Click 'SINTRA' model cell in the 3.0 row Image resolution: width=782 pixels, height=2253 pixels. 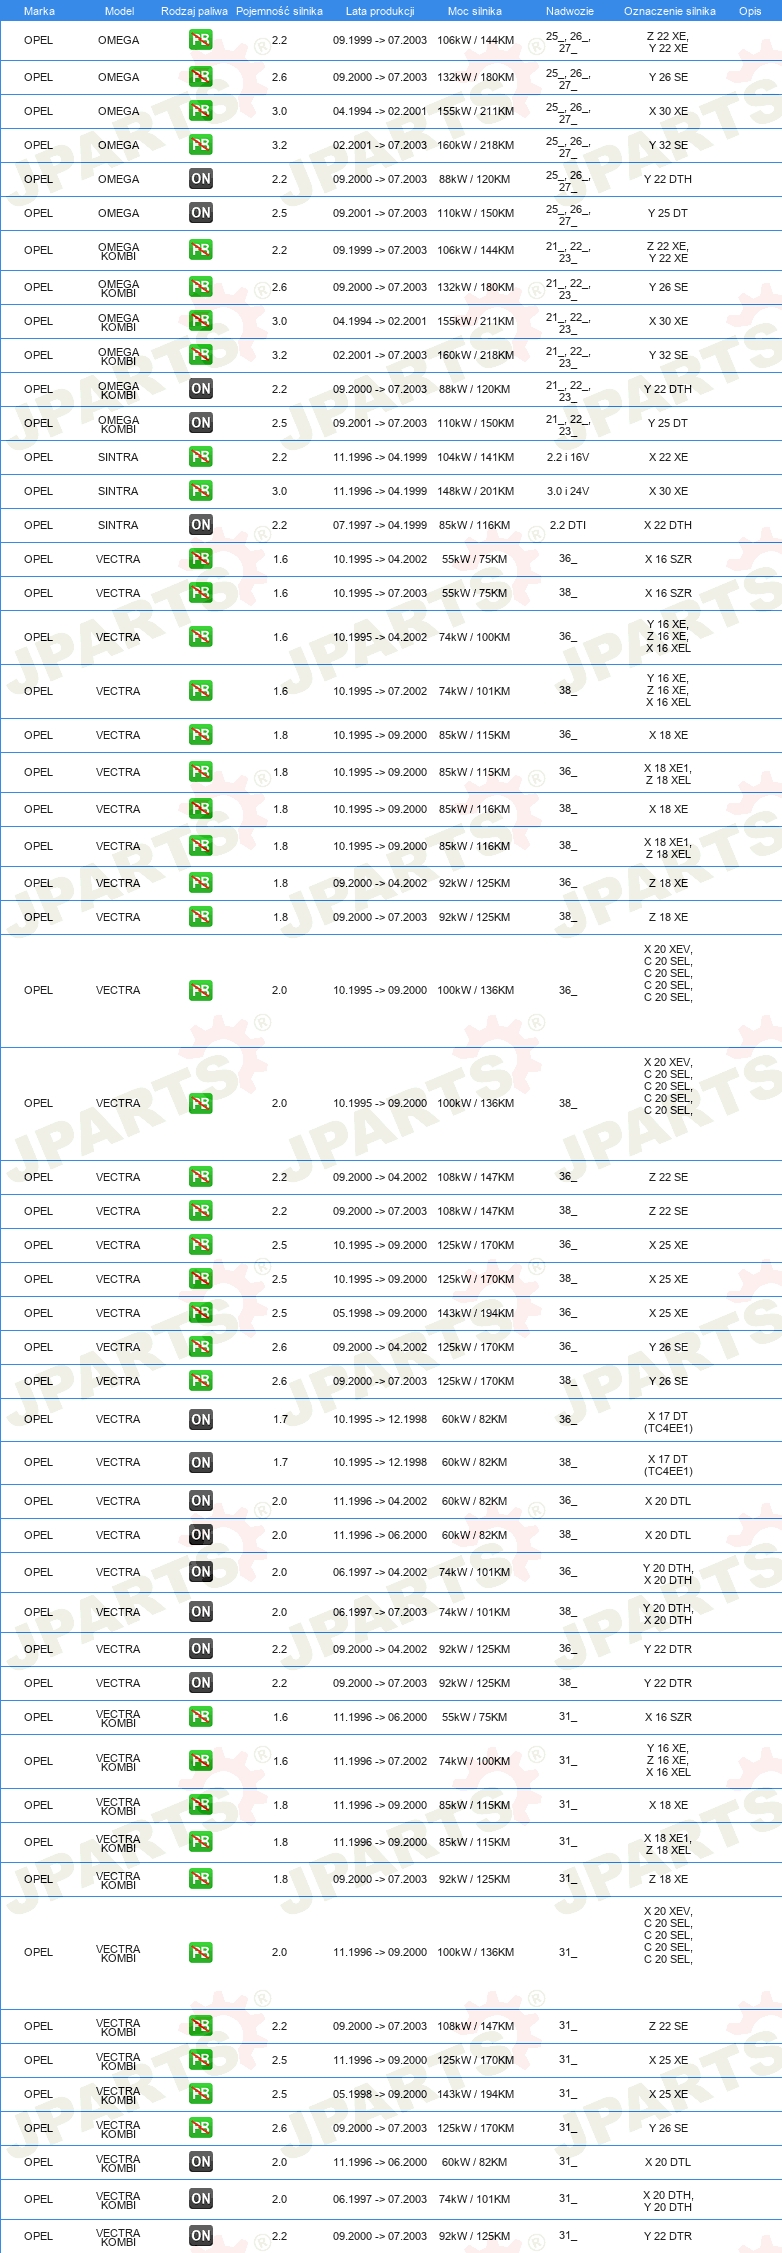coord(118,491)
